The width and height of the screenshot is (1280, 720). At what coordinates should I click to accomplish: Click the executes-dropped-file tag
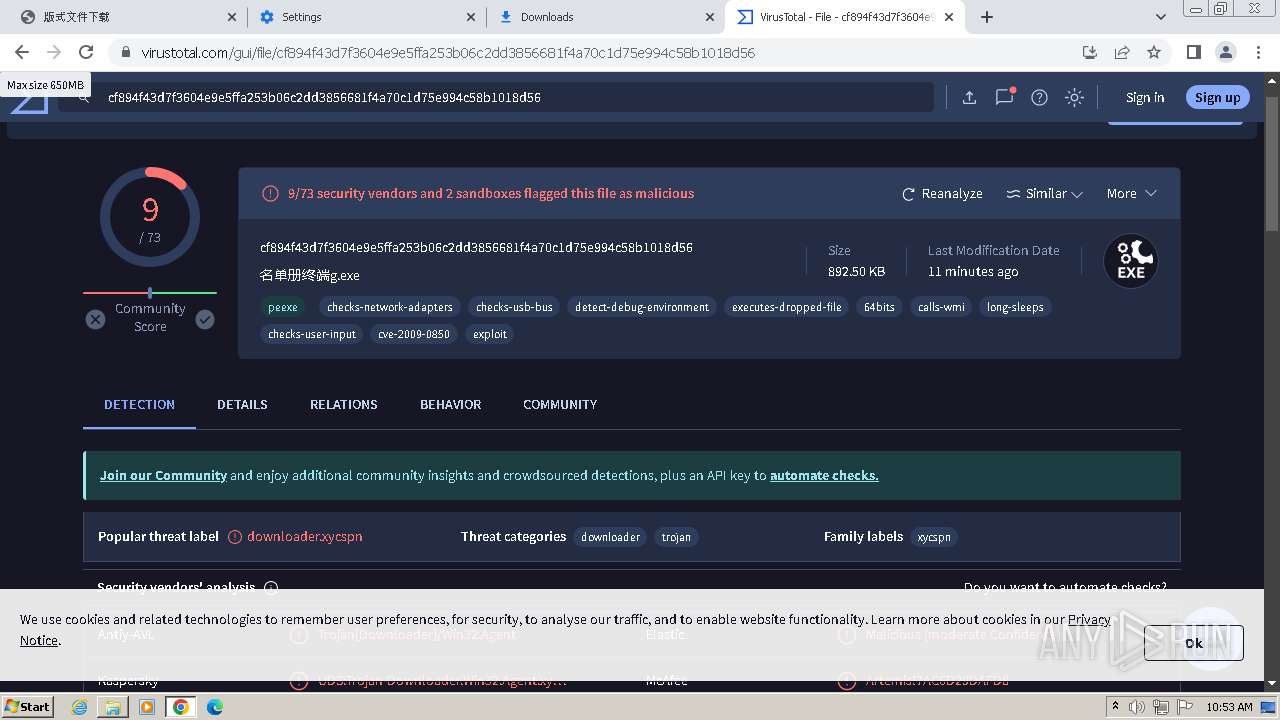pyautogui.click(x=787, y=307)
